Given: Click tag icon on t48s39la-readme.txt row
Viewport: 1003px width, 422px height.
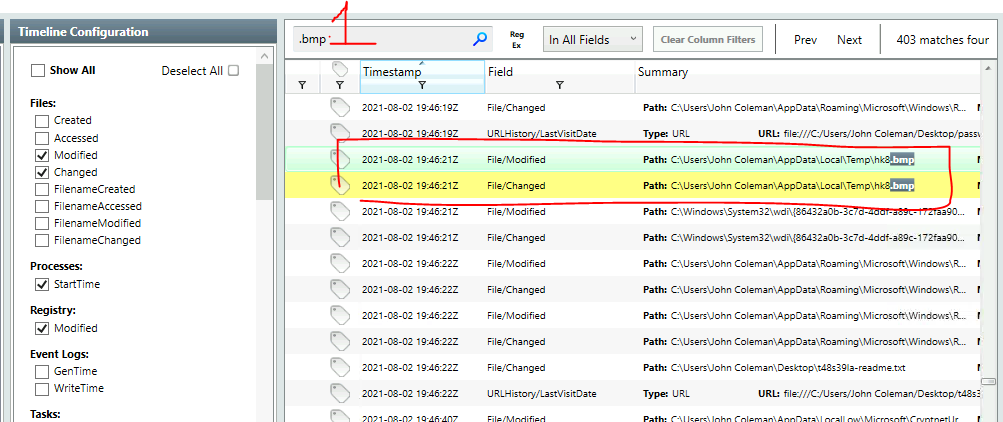Looking at the screenshot, I should click(x=341, y=367).
